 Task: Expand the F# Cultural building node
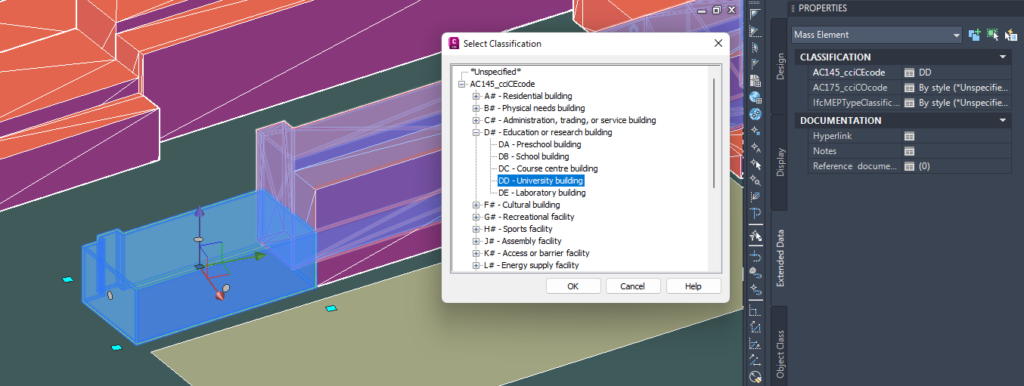pos(476,205)
